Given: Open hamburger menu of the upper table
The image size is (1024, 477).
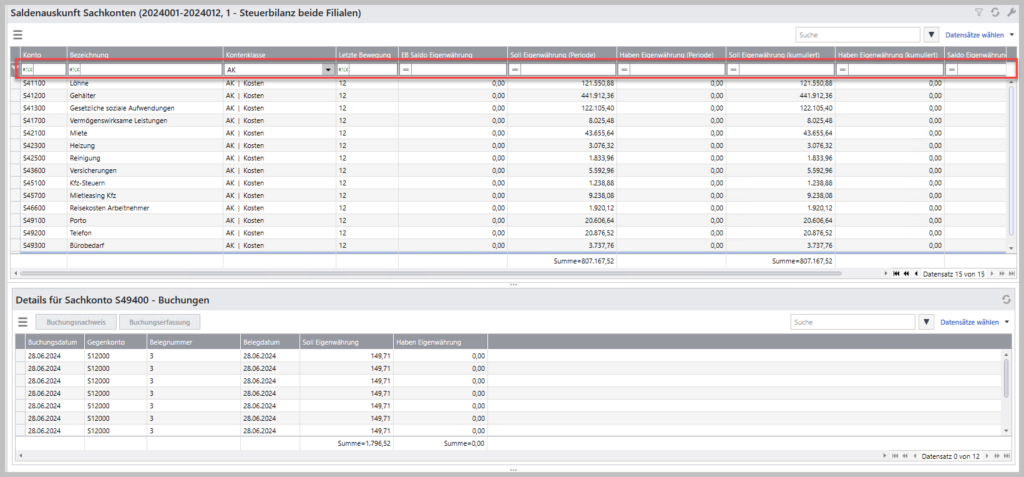Looking at the screenshot, I should point(18,35).
